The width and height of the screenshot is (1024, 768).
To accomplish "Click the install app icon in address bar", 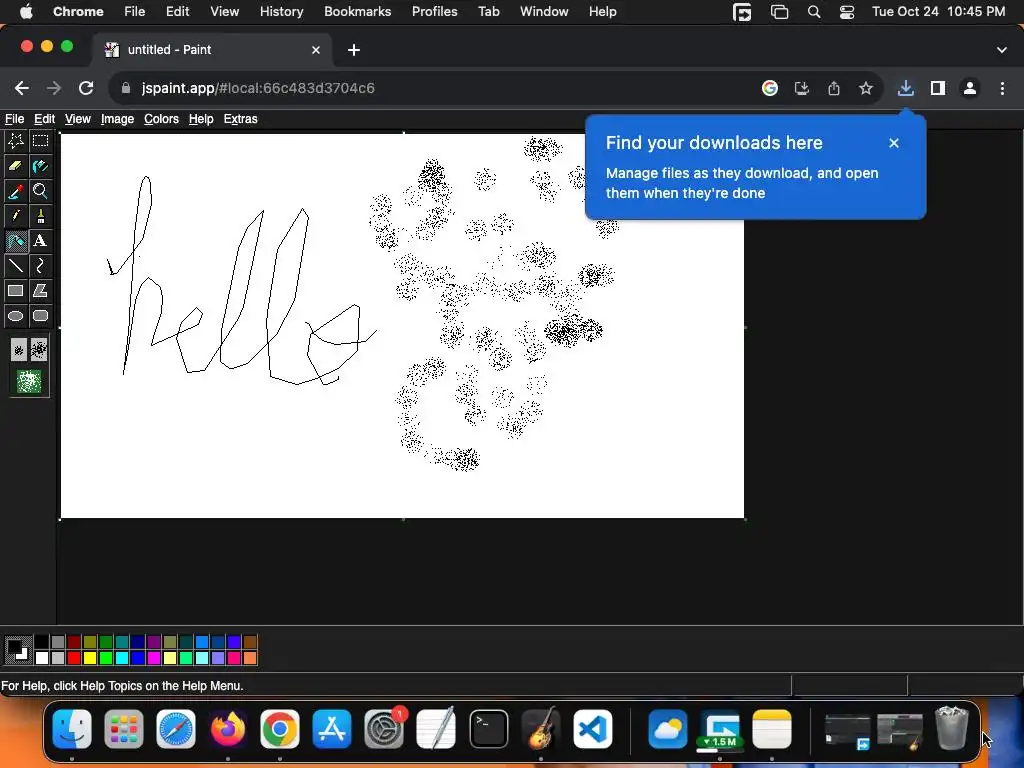I will (x=802, y=88).
